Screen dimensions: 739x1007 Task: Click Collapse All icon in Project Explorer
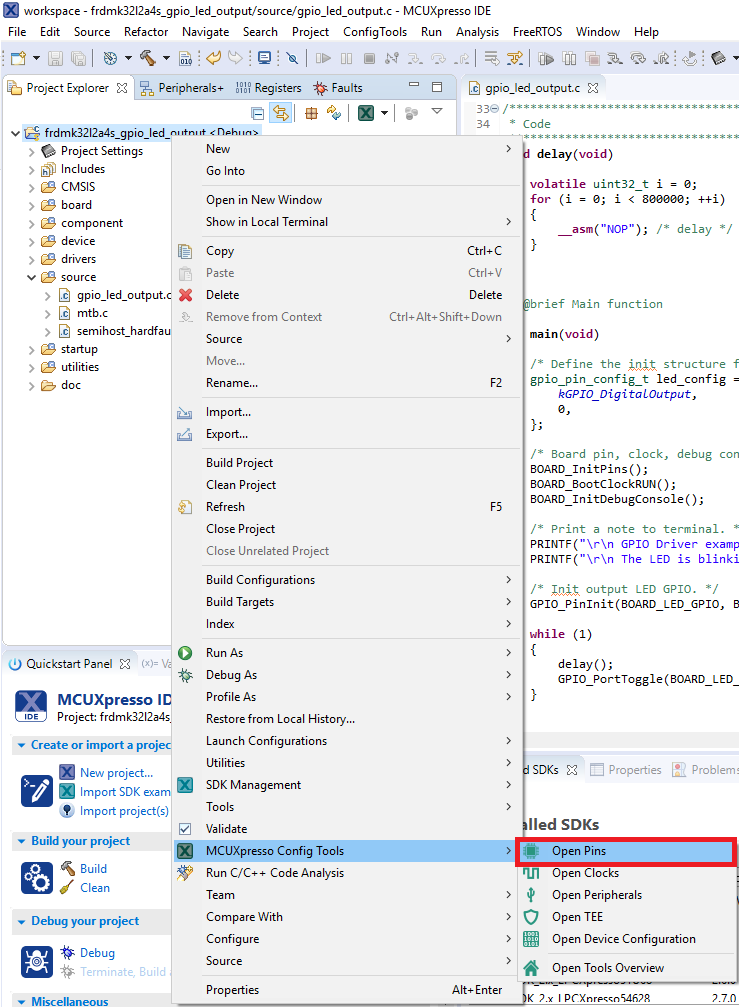tap(257, 113)
